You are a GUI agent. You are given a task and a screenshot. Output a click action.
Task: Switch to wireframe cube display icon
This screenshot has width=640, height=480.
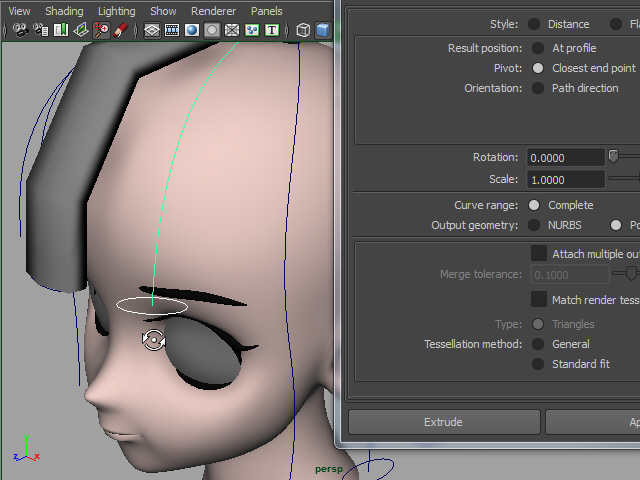tap(303, 30)
